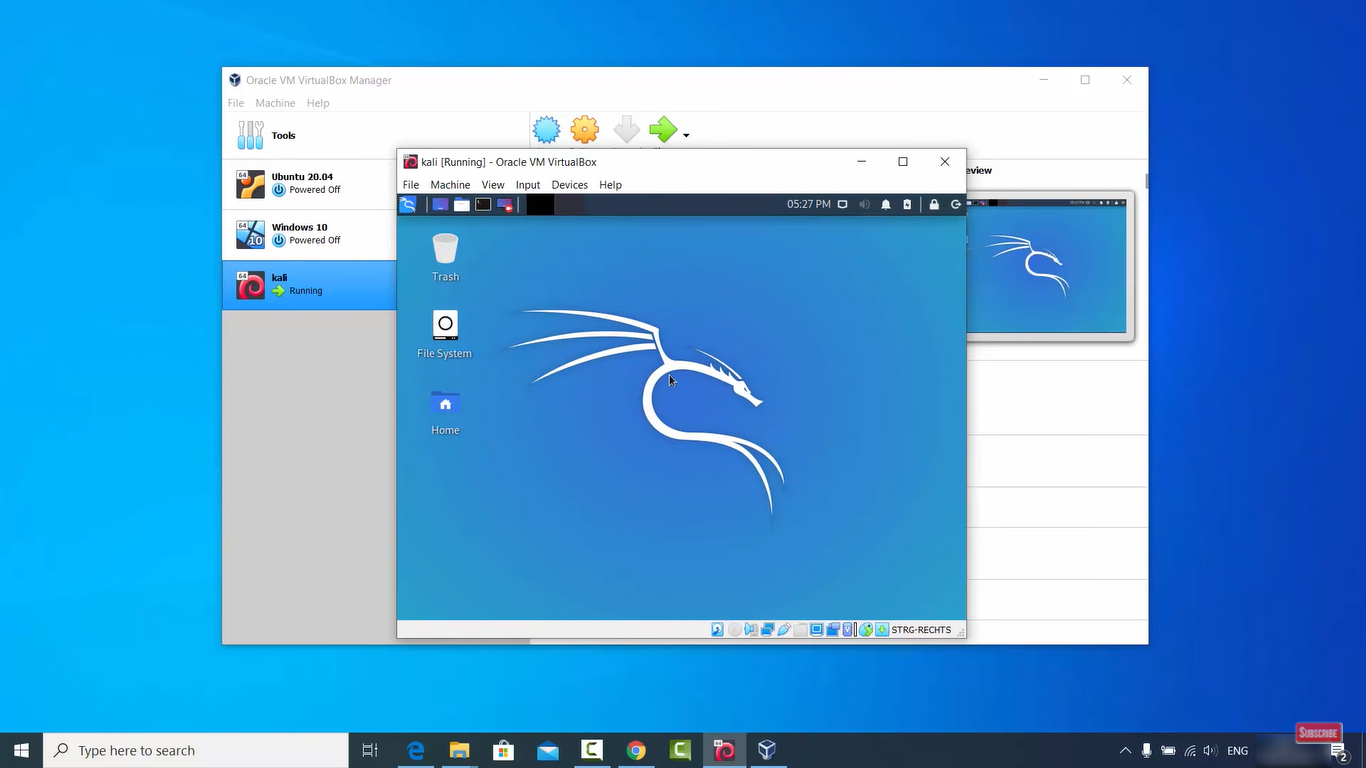Click the Kali log out icon
1366x768 pixels.
click(x=956, y=204)
